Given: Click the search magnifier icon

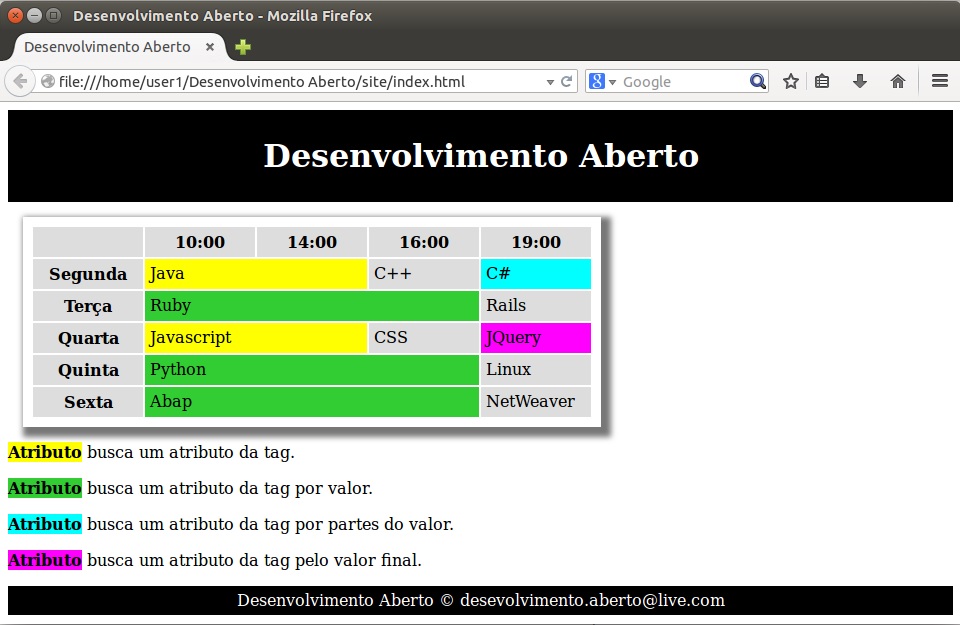Looking at the screenshot, I should point(757,82).
